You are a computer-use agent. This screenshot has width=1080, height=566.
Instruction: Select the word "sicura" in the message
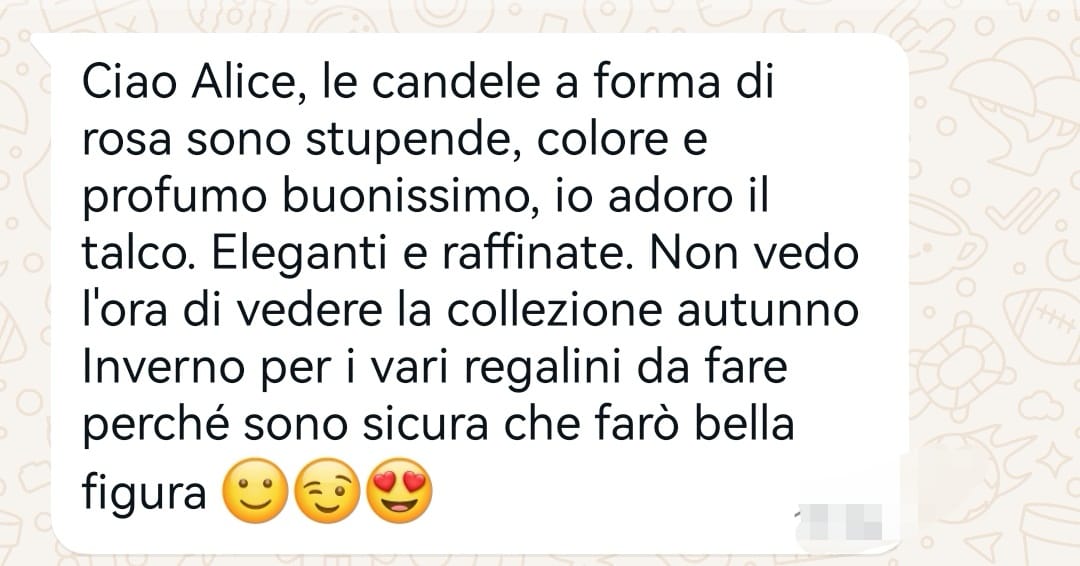coord(426,426)
